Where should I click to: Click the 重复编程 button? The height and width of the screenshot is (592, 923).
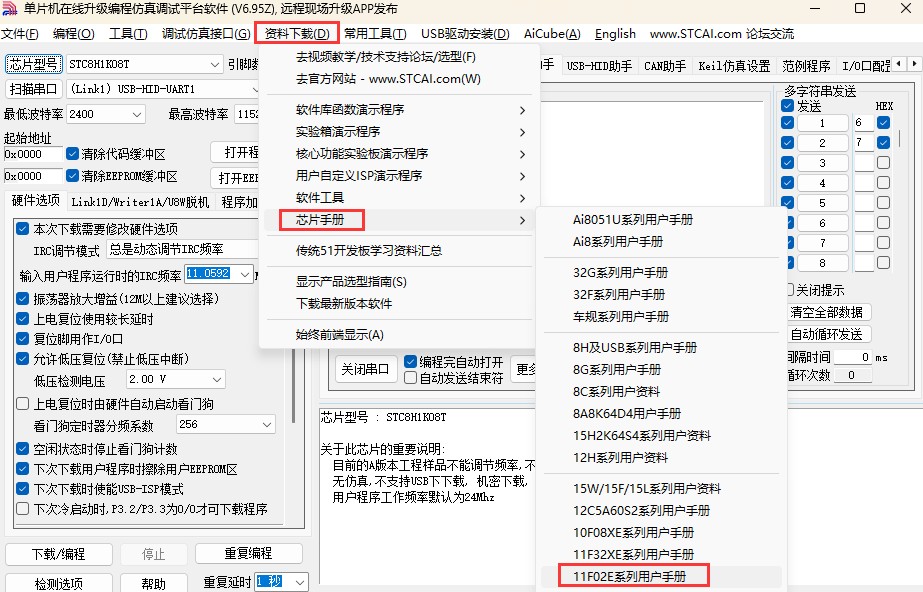[248, 554]
